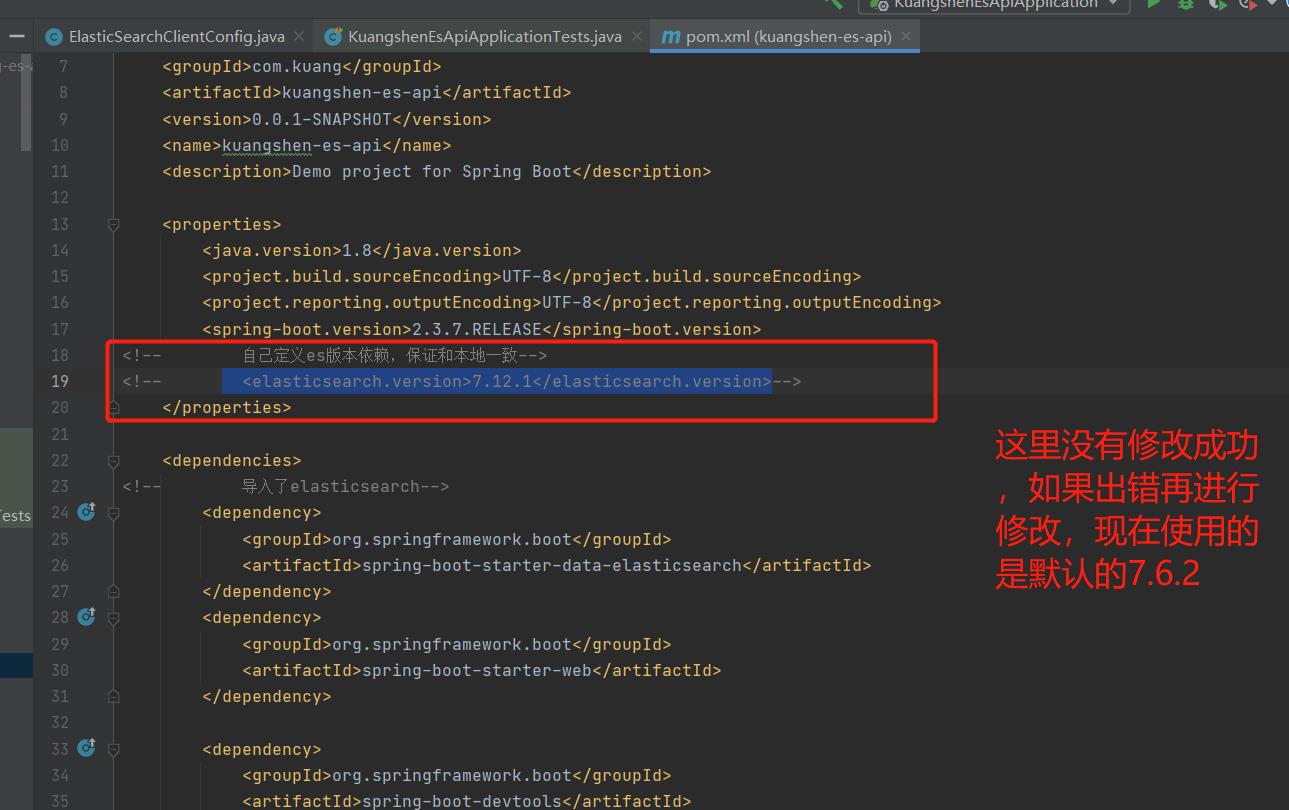1289x810 pixels.
Task: Collapse the dependencies block at line 22
Action: (x=113, y=461)
